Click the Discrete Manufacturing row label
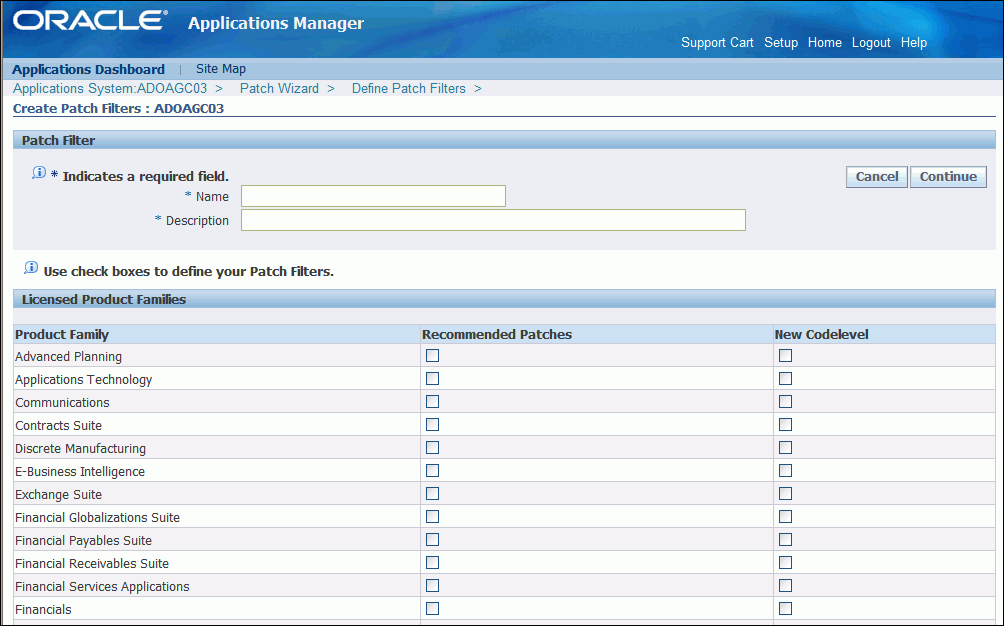 tap(81, 449)
